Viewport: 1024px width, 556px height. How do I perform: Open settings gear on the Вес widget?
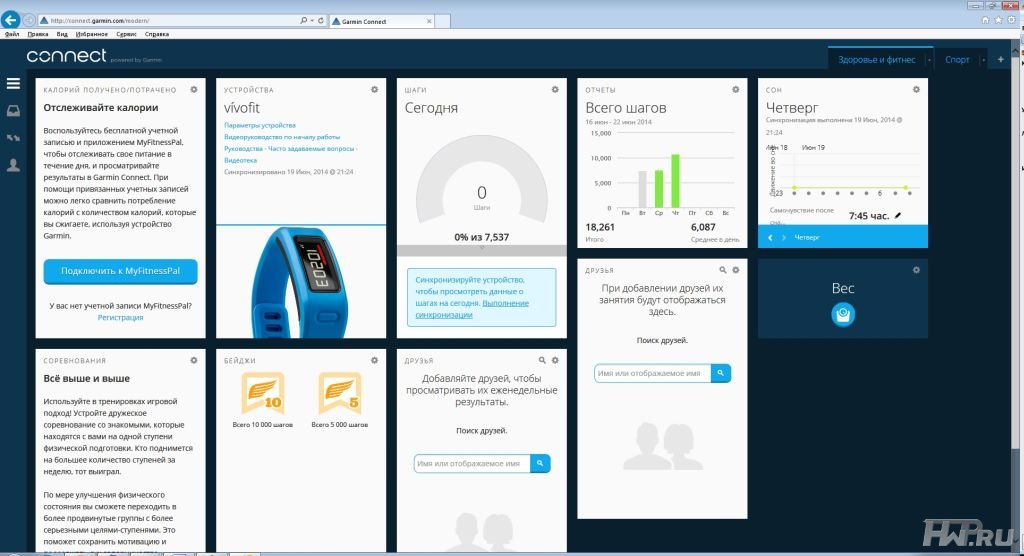point(916,270)
